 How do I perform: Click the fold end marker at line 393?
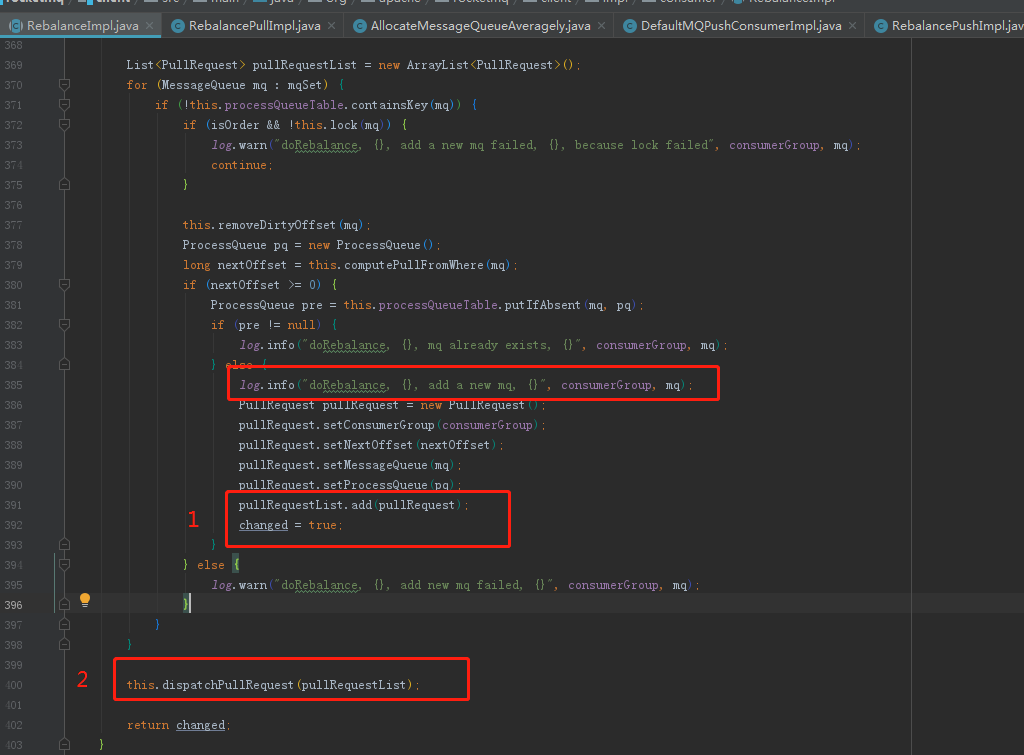pos(64,544)
